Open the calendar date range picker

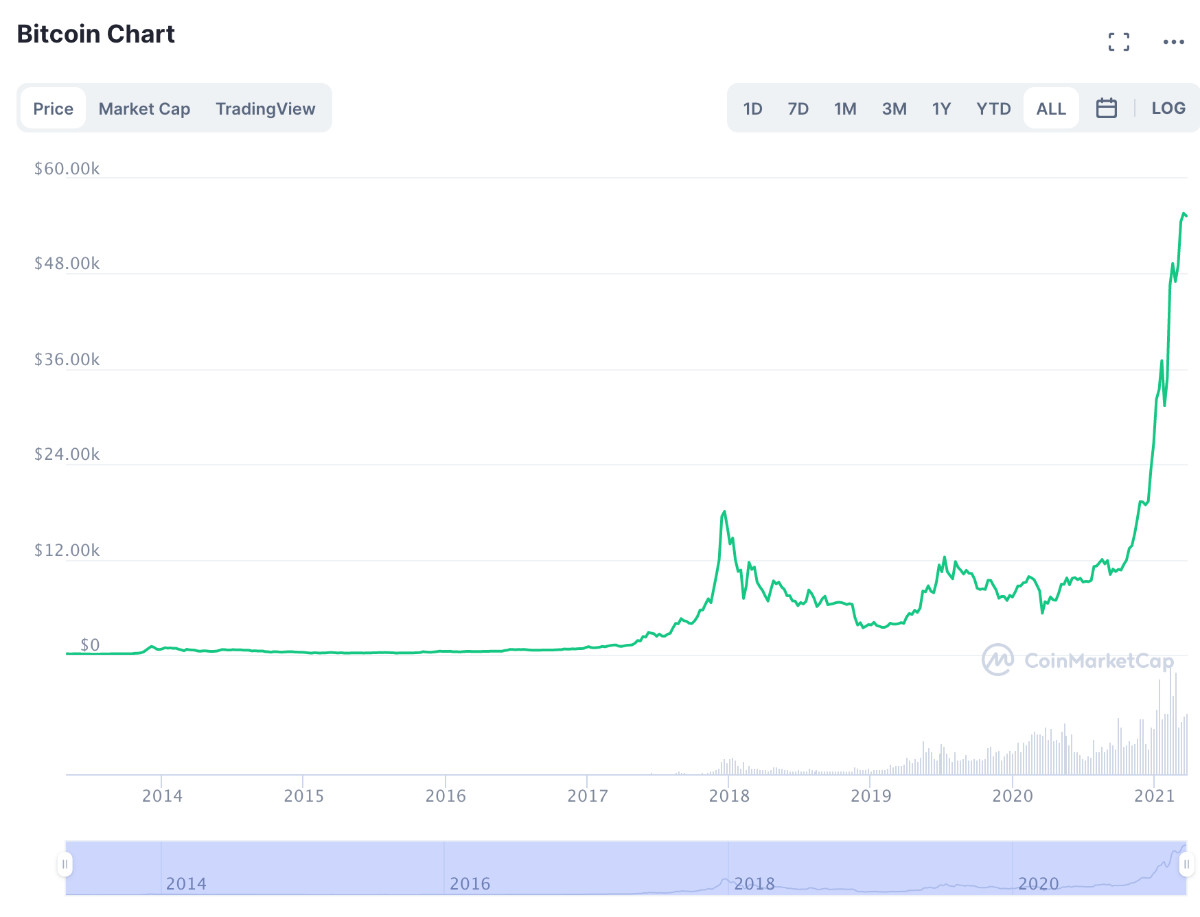point(1106,108)
